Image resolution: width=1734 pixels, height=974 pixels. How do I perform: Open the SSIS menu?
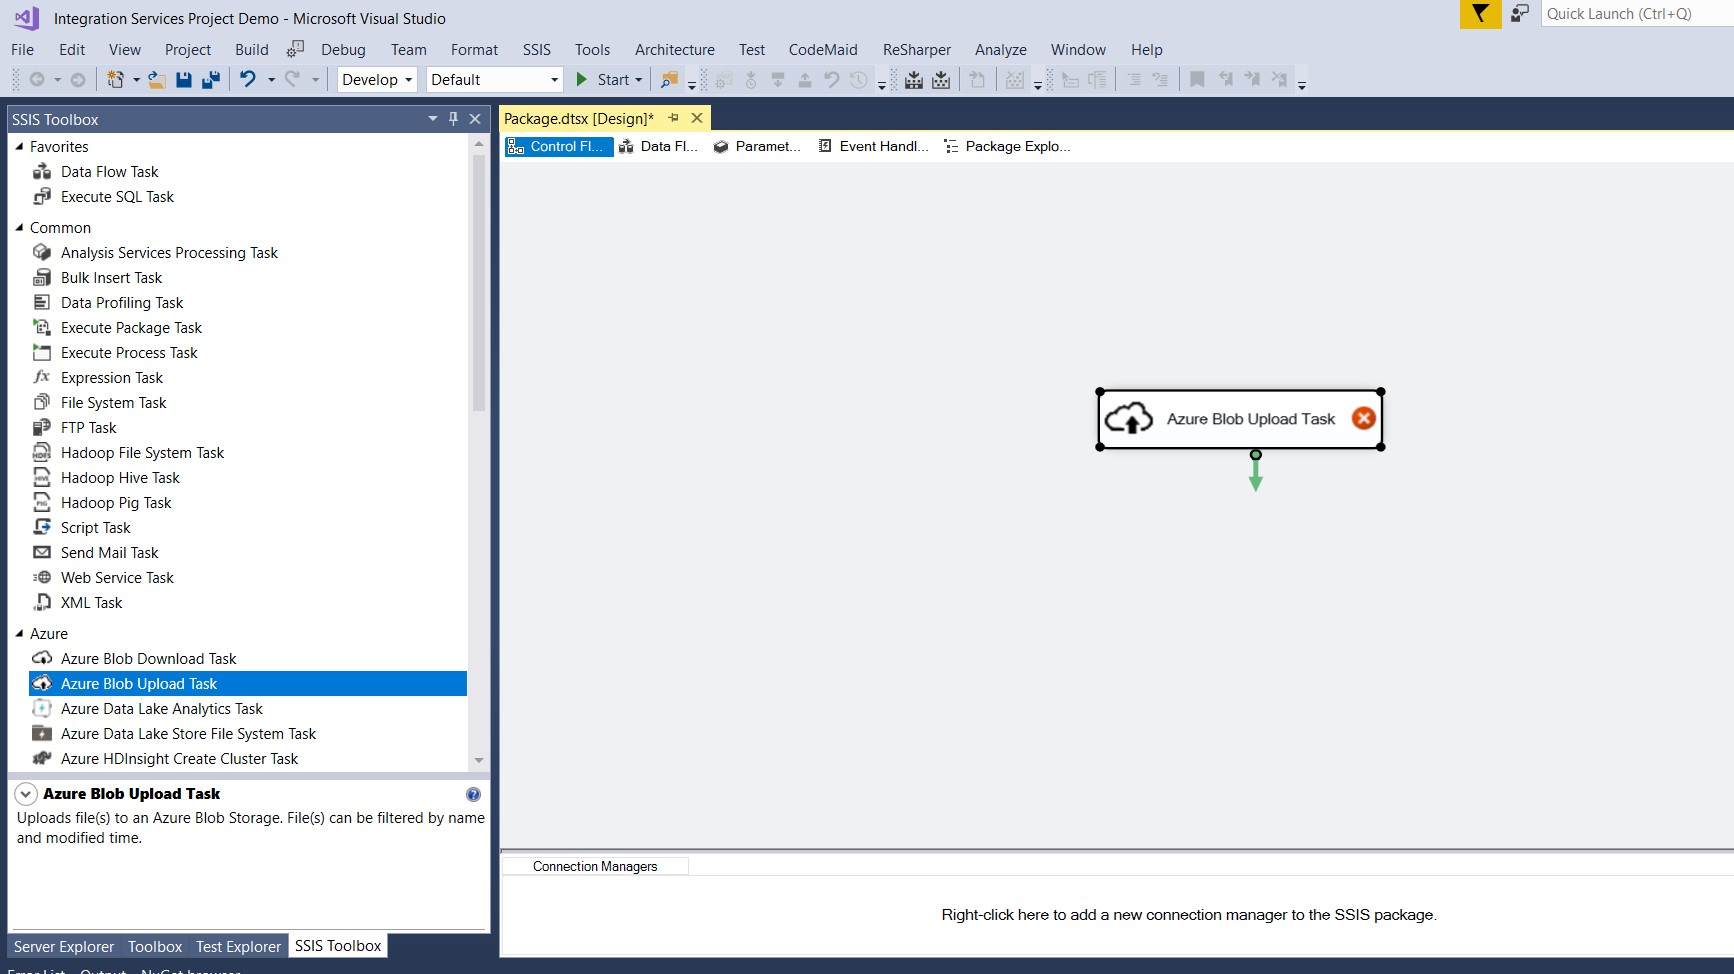tap(537, 50)
